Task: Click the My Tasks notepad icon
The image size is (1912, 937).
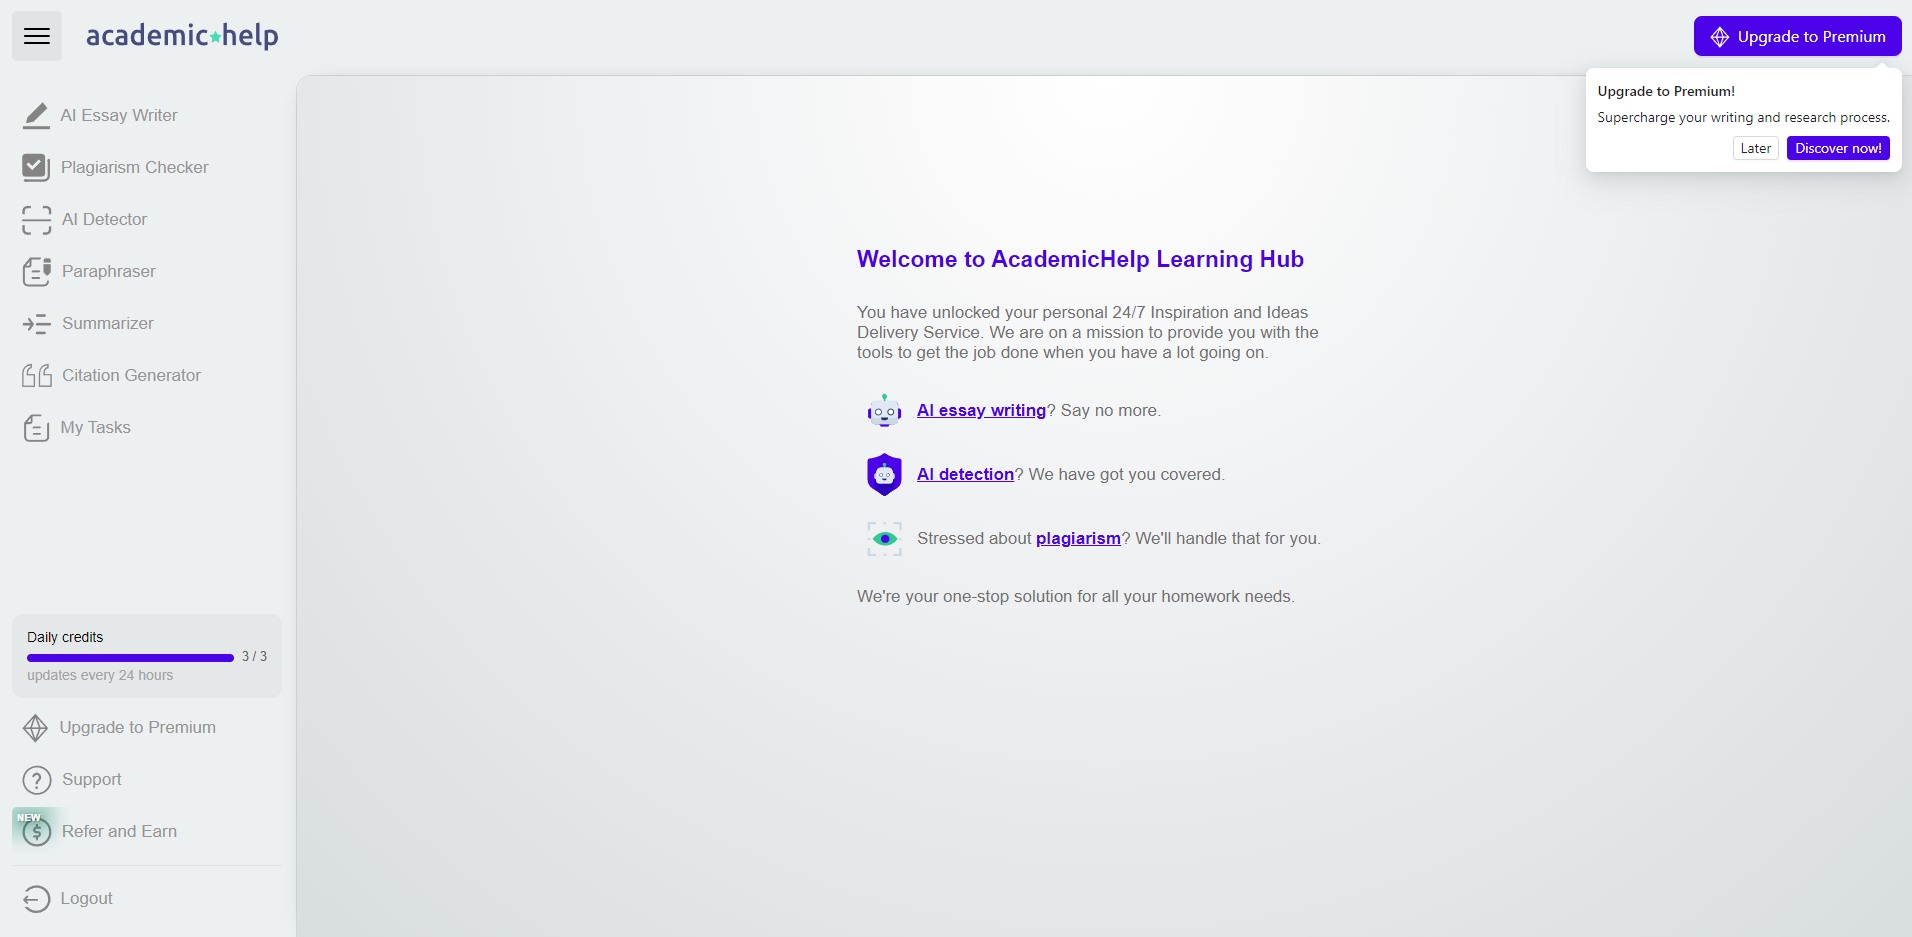Action: (36, 428)
